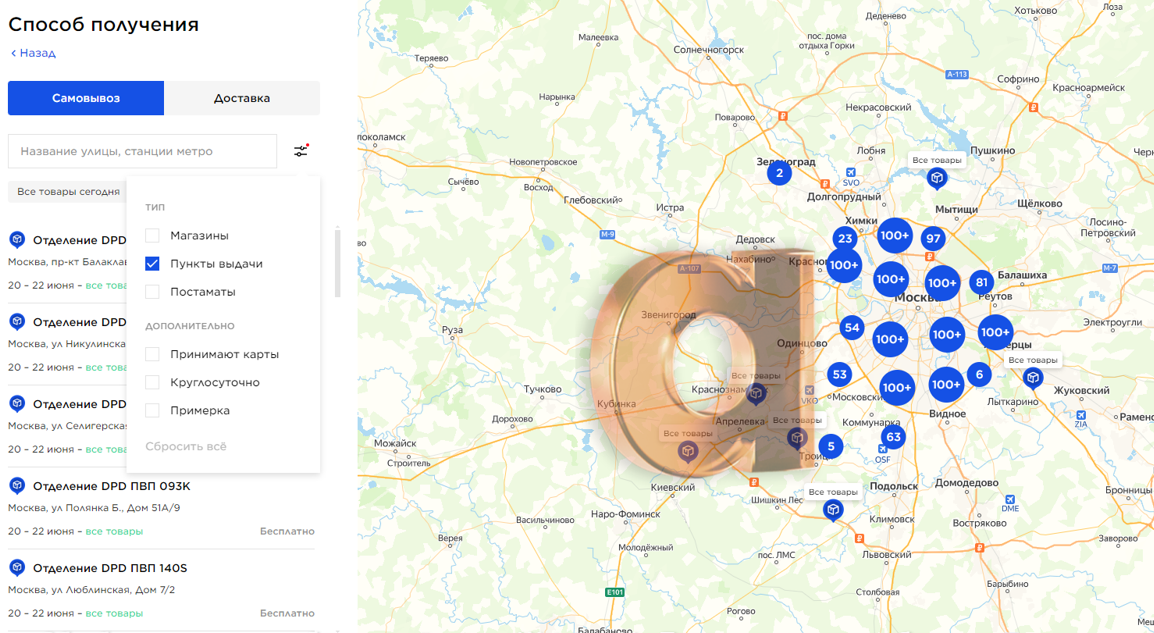Go back via the Назад link
The height and width of the screenshot is (633, 1154).
pyautogui.click(x=33, y=53)
